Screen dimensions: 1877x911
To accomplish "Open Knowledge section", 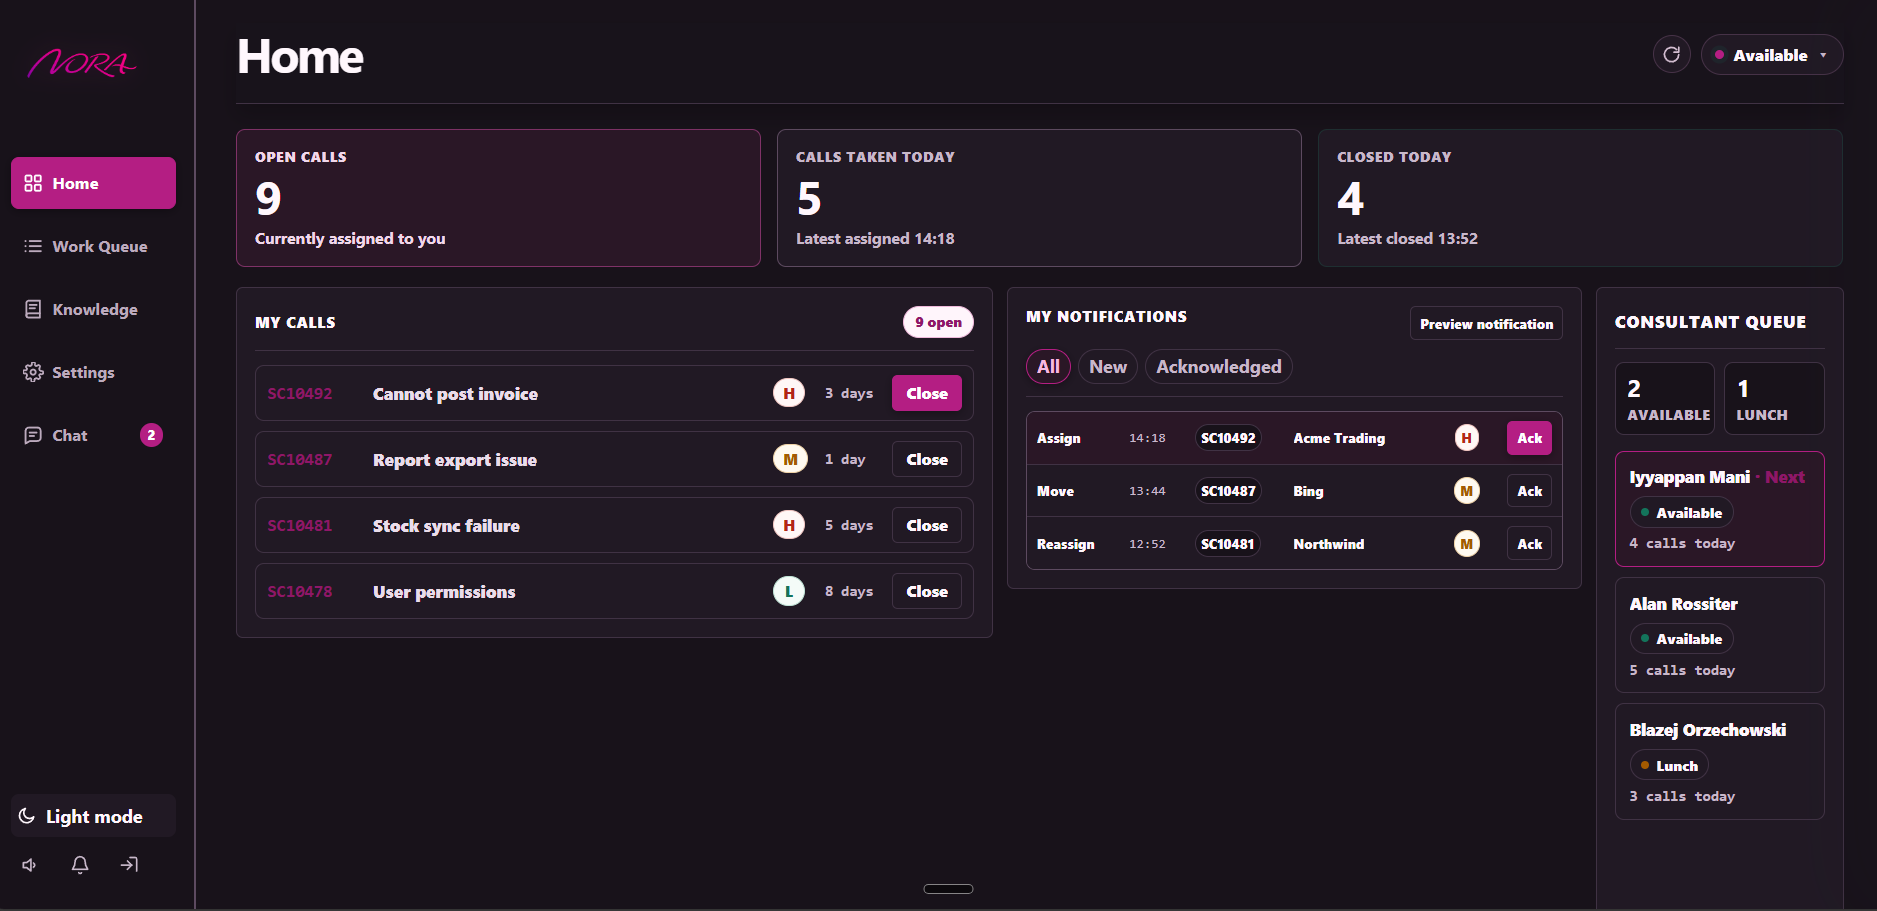I will pos(93,309).
